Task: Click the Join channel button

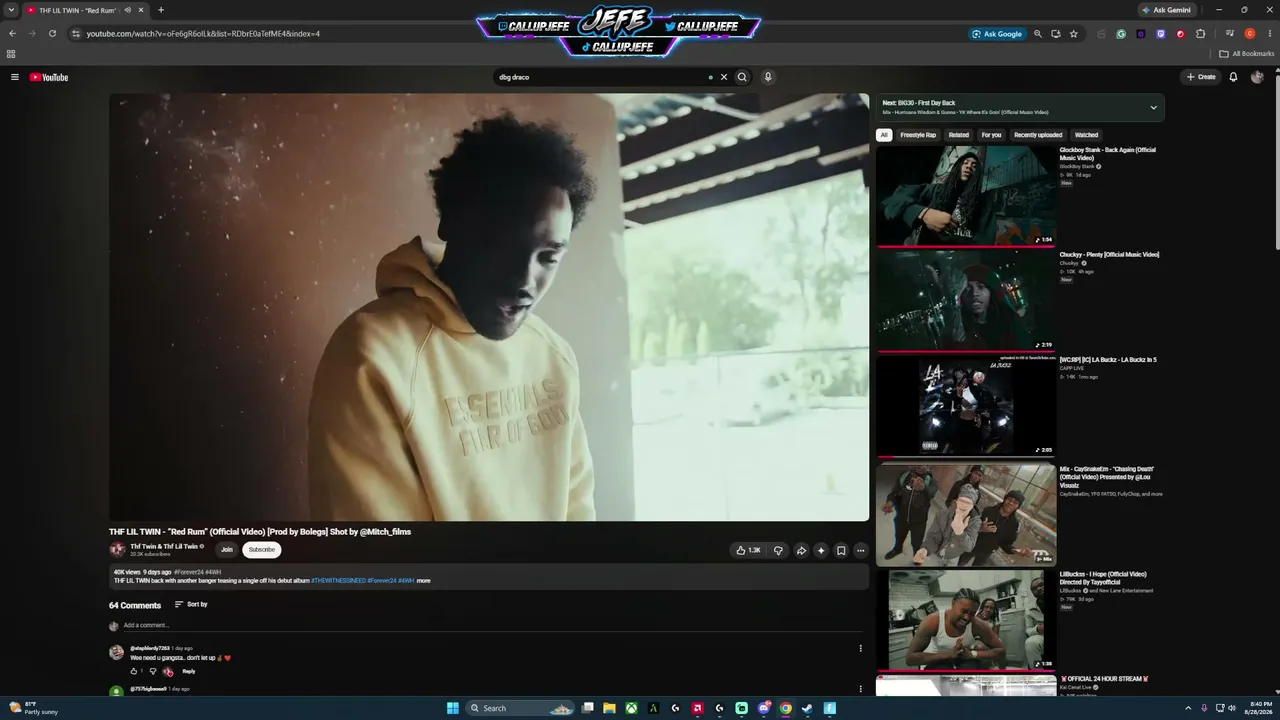Action: click(x=227, y=549)
